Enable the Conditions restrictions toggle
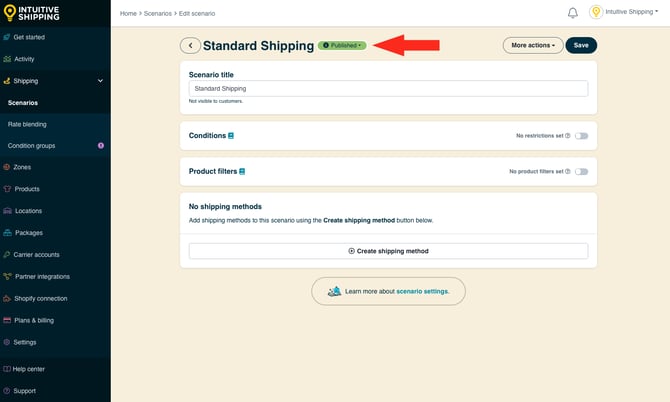The height and width of the screenshot is (402, 670). [581, 135]
